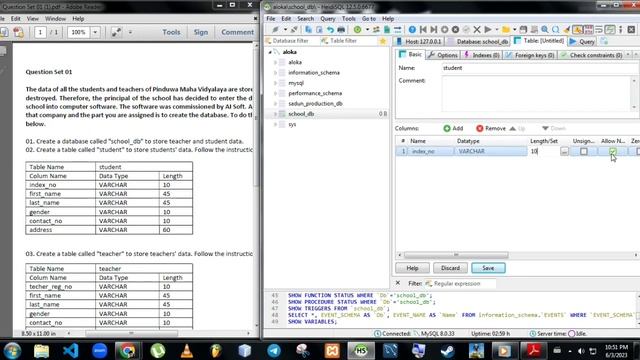Click the Help button below columns
This screenshot has height=360, width=640.
pyautogui.click(x=412, y=268)
